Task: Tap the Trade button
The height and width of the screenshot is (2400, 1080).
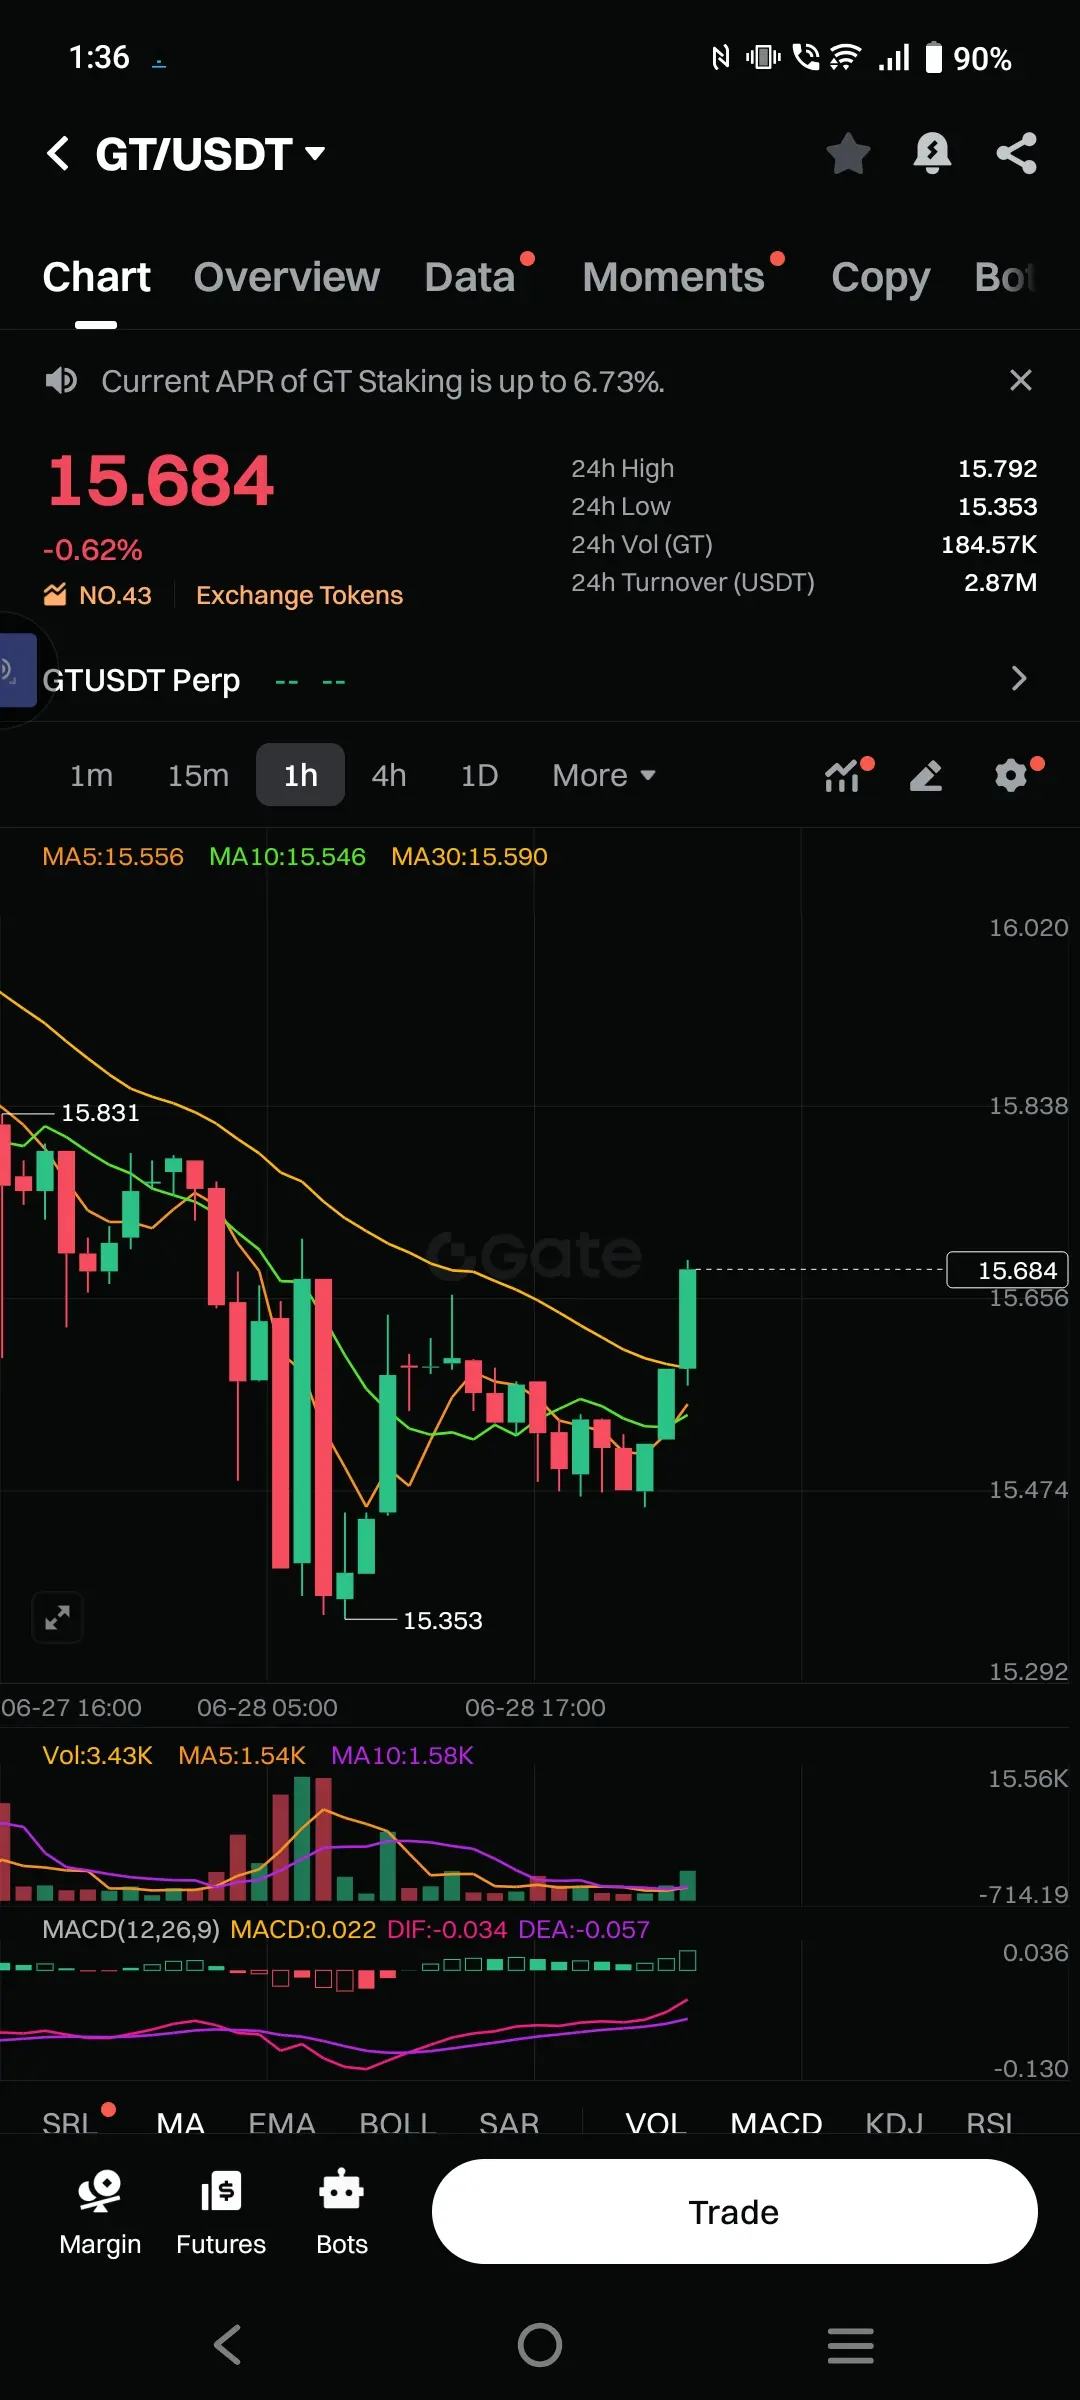Action: [734, 2211]
